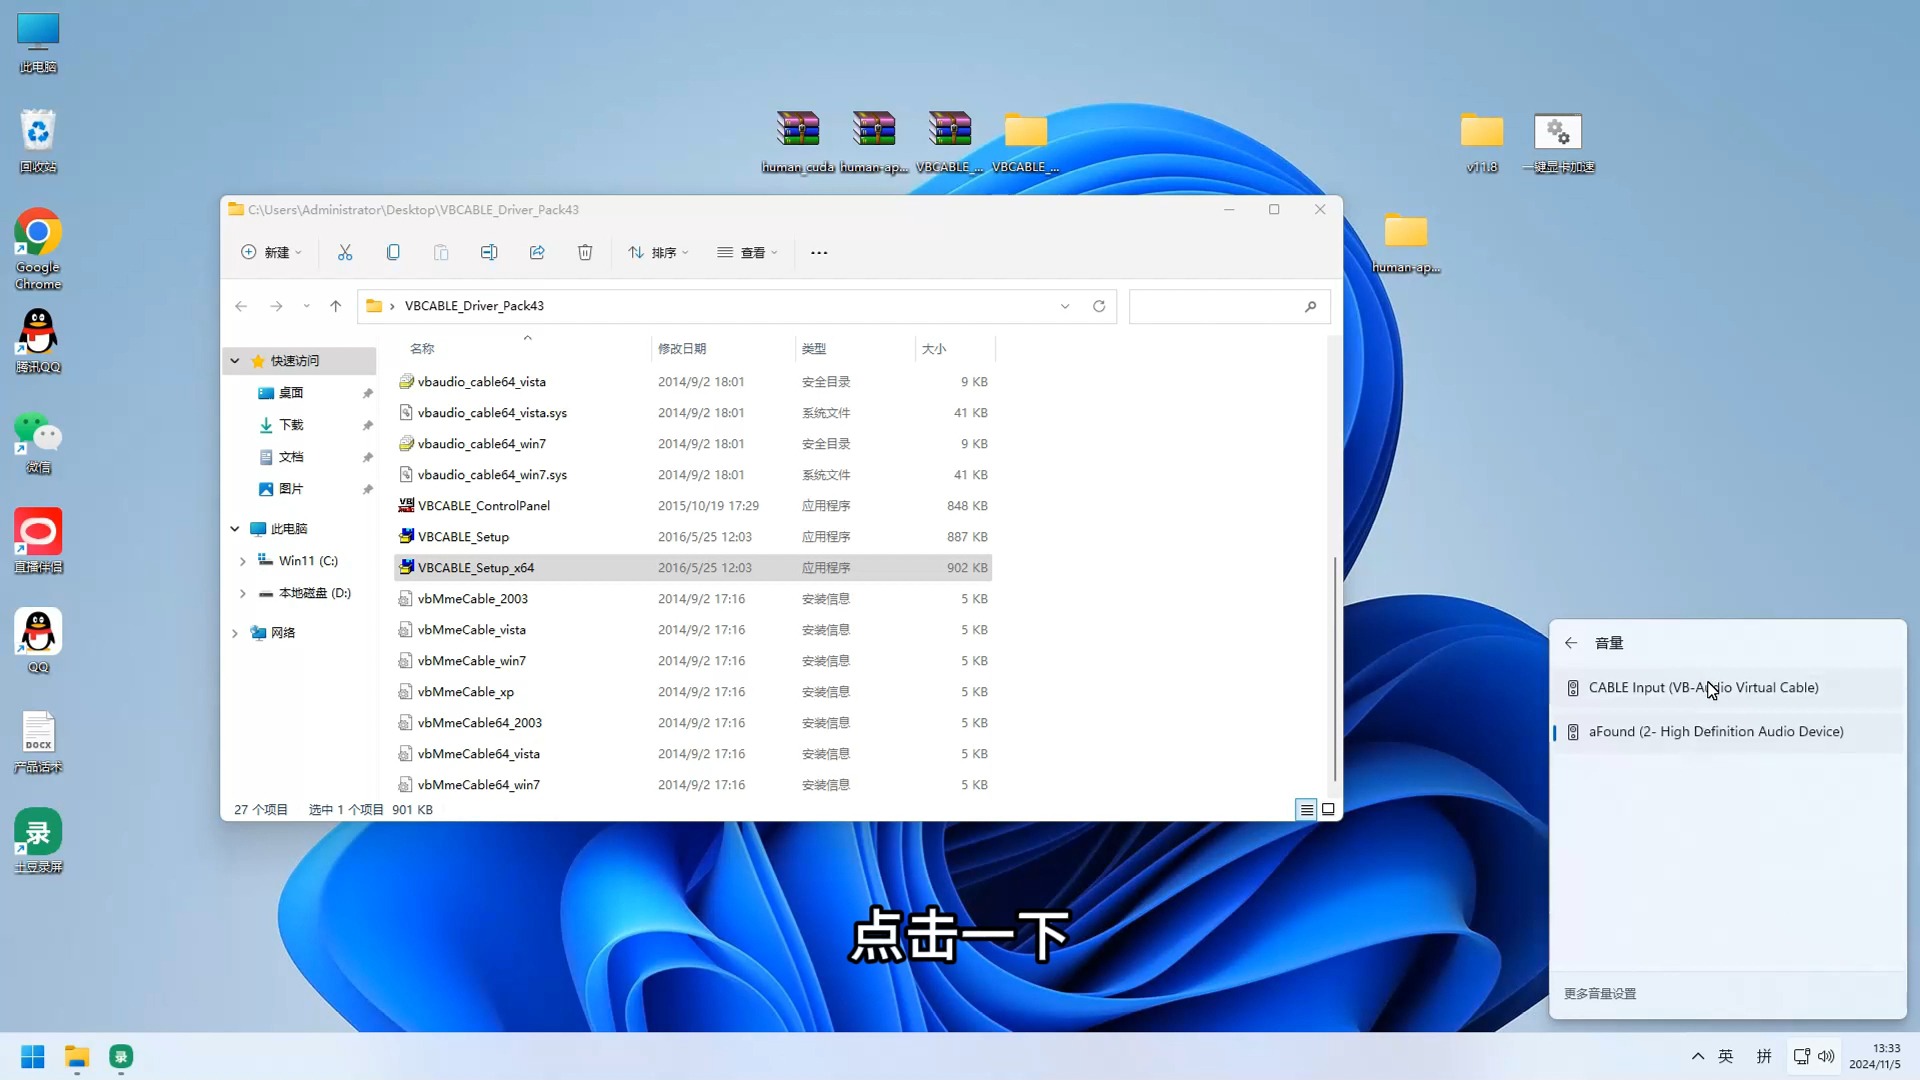Image resolution: width=1920 pixels, height=1080 pixels.
Task: Select the vbaudio_cable64_vista.sys file
Action: (x=693, y=413)
